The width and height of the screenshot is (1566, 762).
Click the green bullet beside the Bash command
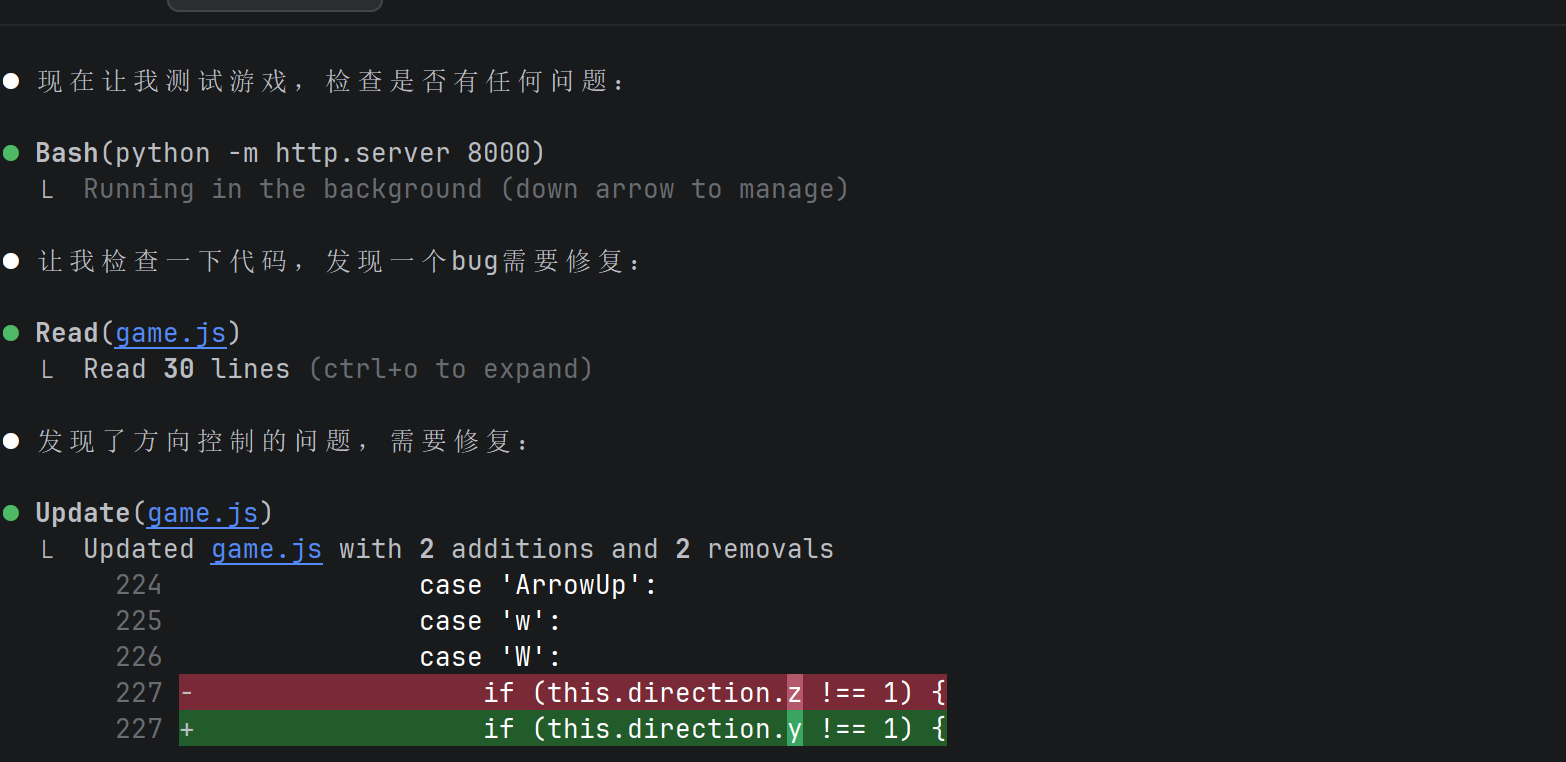pyautogui.click(x=11, y=153)
